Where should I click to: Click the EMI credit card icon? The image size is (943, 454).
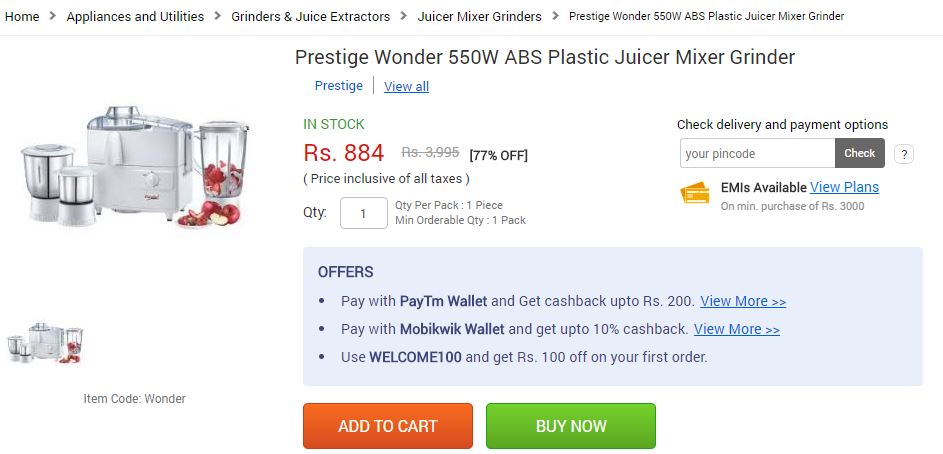tap(695, 193)
